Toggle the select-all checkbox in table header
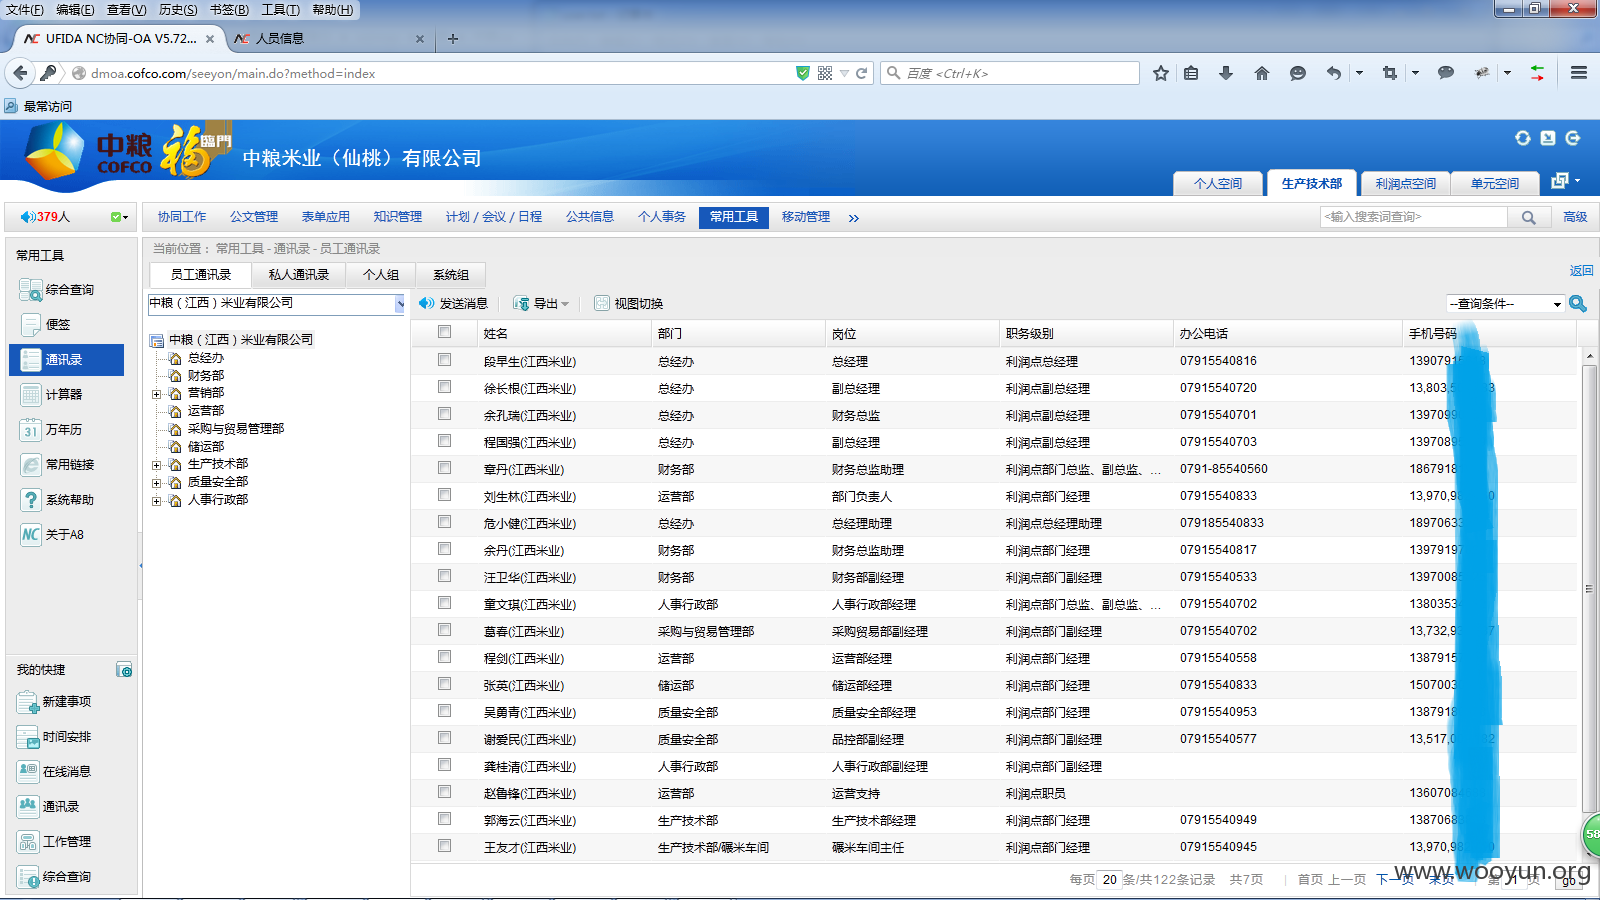The height and width of the screenshot is (900, 1600). pos(444,332)
